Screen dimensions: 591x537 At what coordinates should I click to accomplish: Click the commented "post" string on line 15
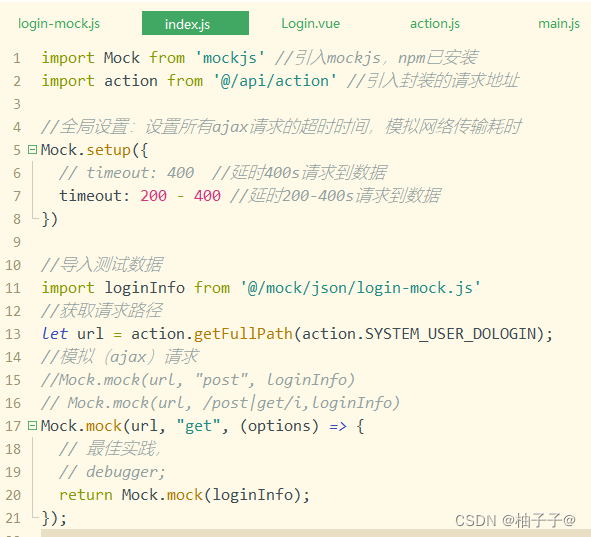tap(222, 380)
